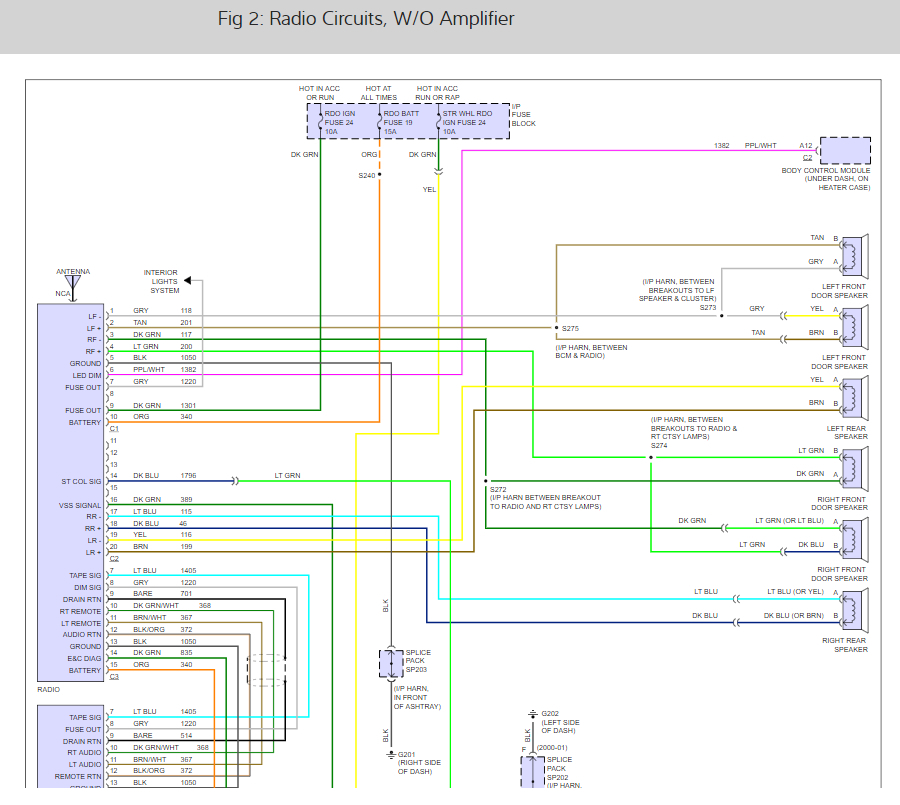
Task: Click the 'IN FRONT OF ASHTRAY' harness note
Action: (417, 702)
